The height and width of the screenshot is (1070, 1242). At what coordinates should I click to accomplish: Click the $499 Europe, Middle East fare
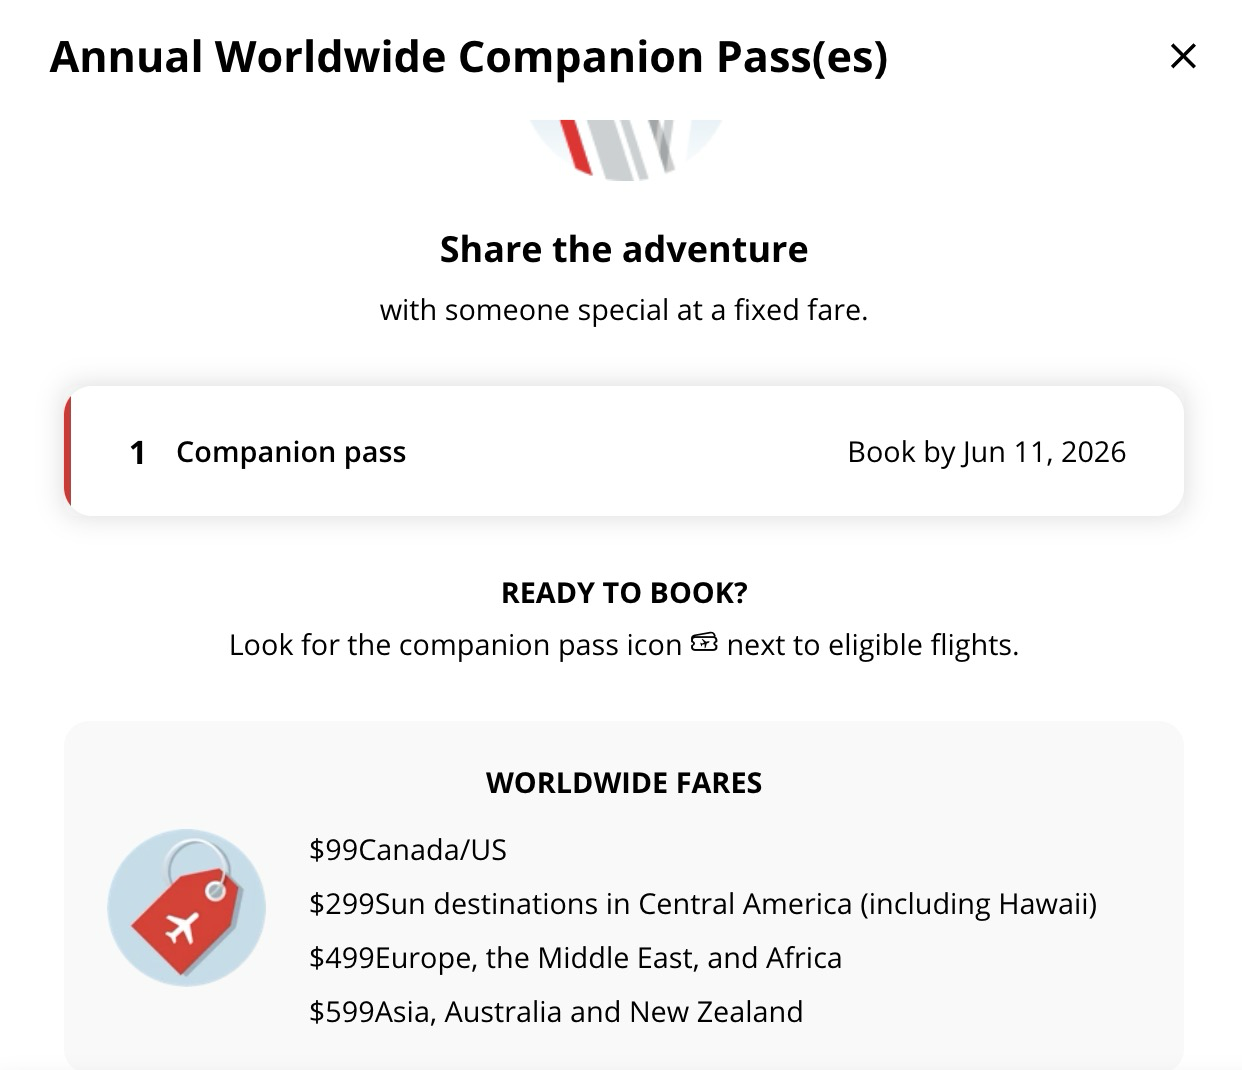[x=576, y=958]
